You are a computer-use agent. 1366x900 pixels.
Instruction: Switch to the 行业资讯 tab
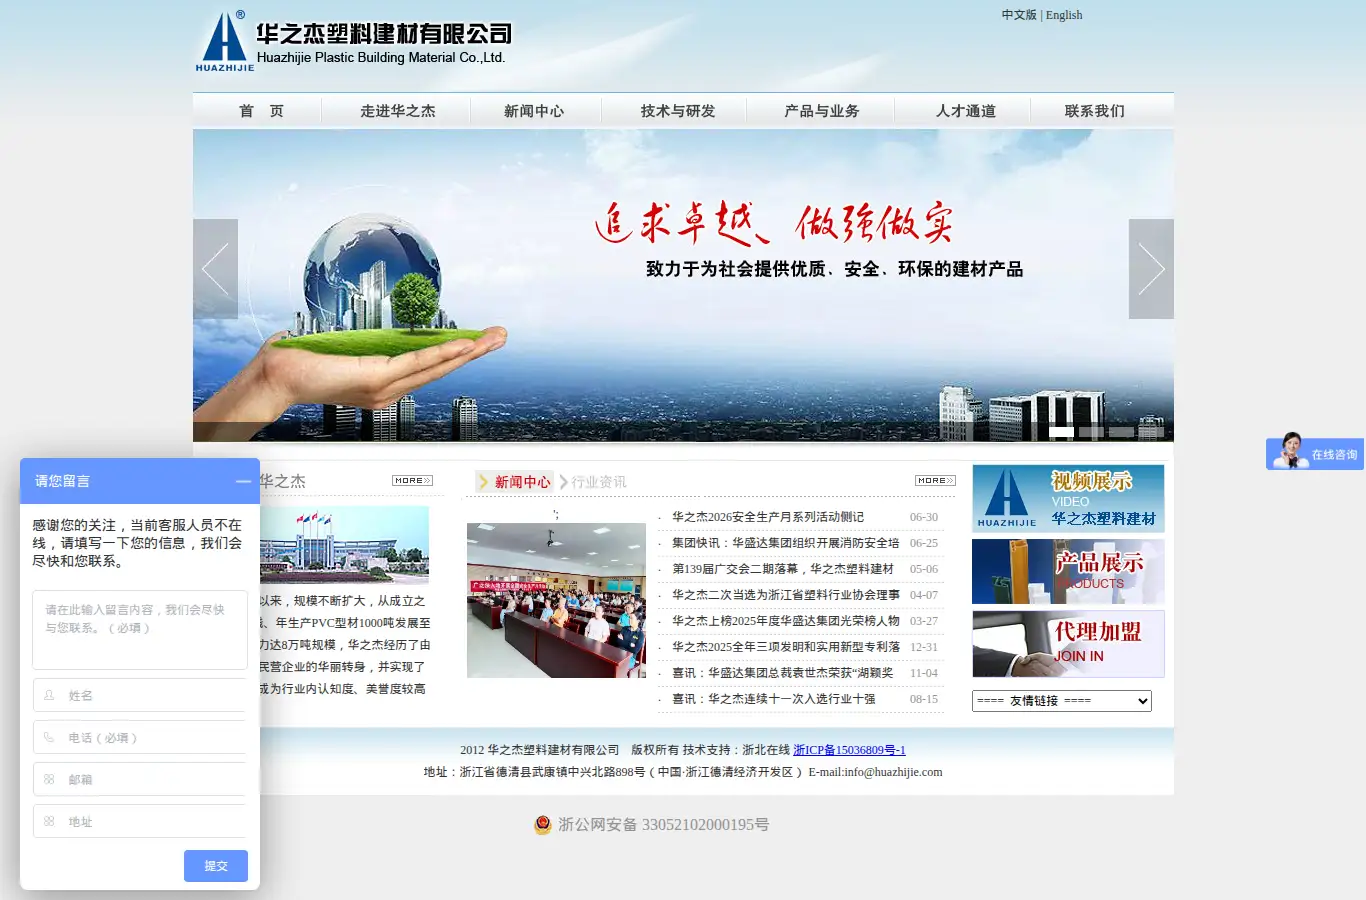[598, 482]
